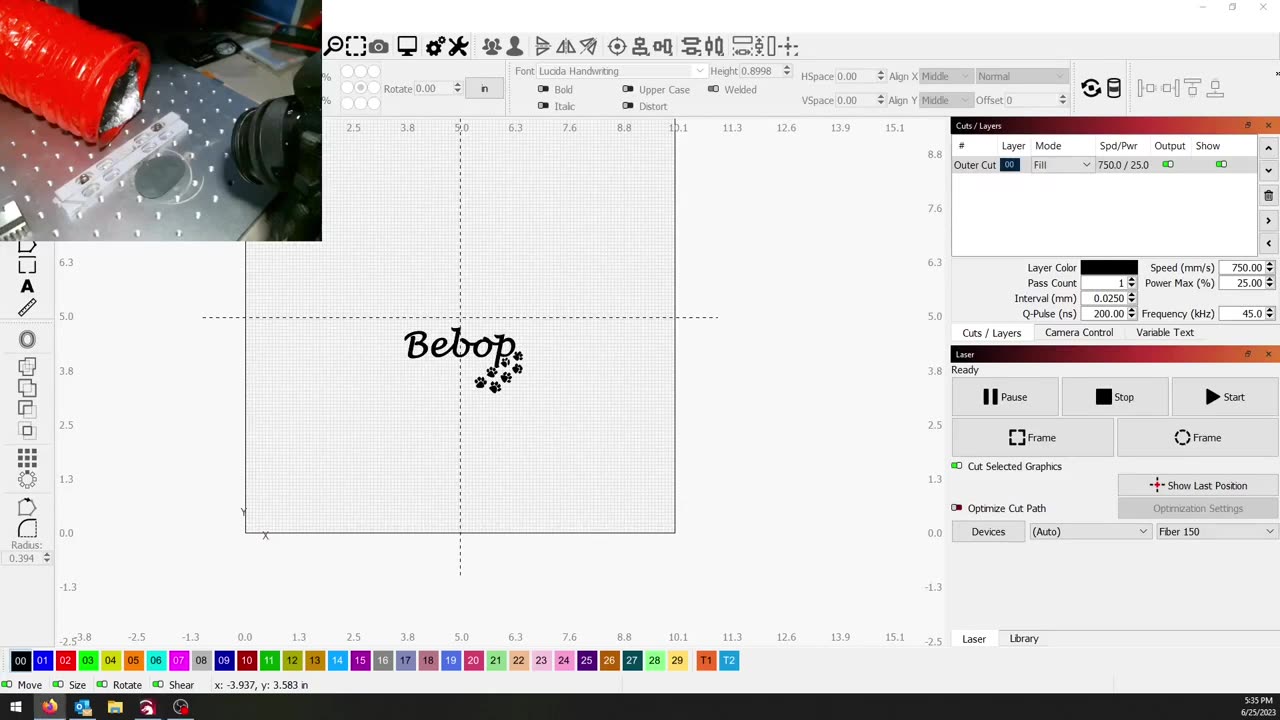Switch to Camera Control tab
This screenshot has width=1280, height=720.
(1078, 333)
